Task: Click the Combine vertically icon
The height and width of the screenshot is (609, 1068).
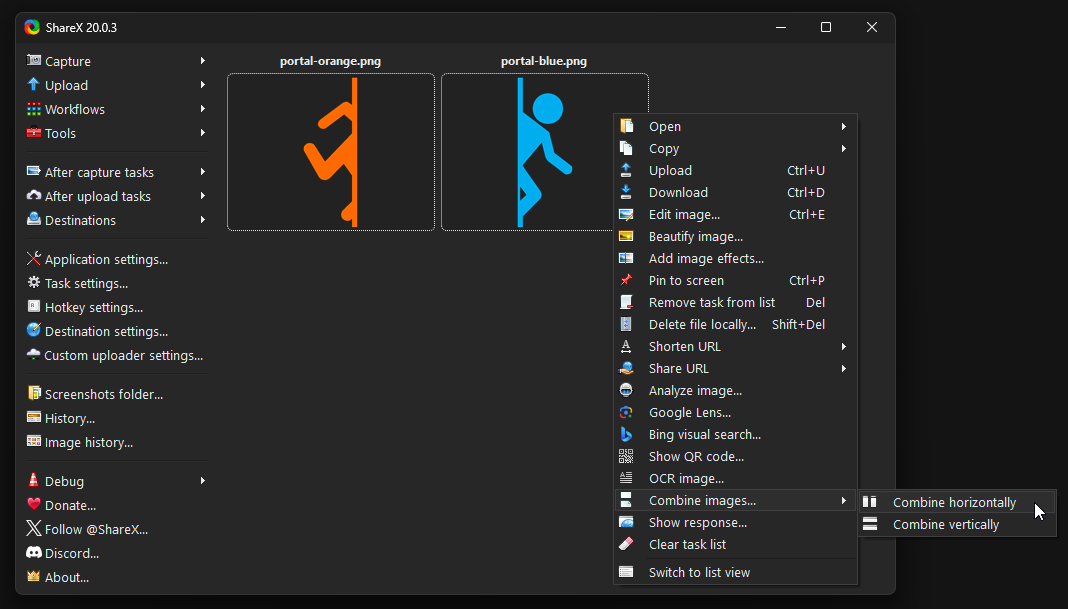Action: point(870,524)
